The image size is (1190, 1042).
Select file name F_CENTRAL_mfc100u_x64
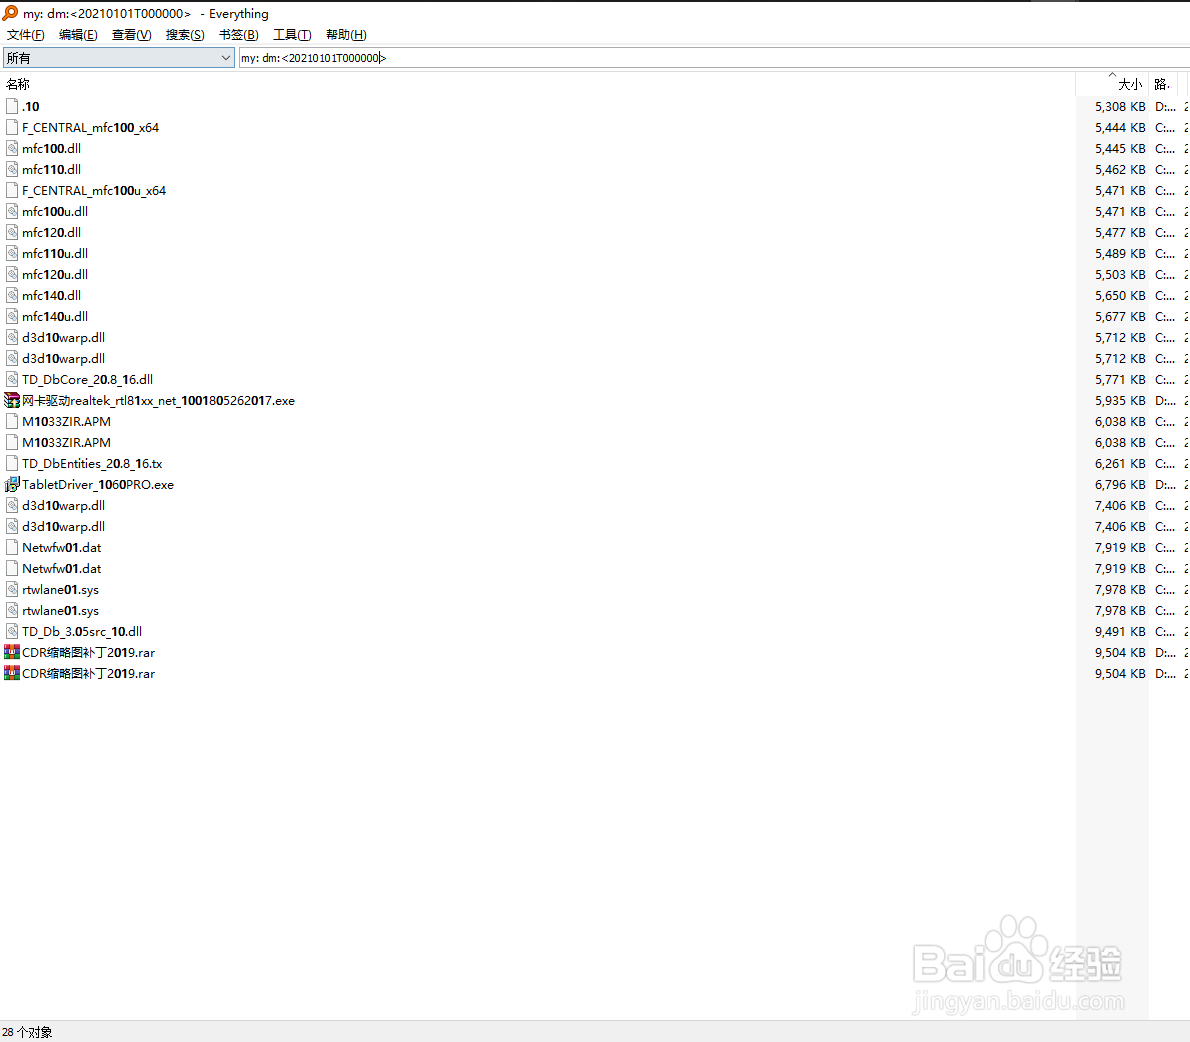point(94,190)
